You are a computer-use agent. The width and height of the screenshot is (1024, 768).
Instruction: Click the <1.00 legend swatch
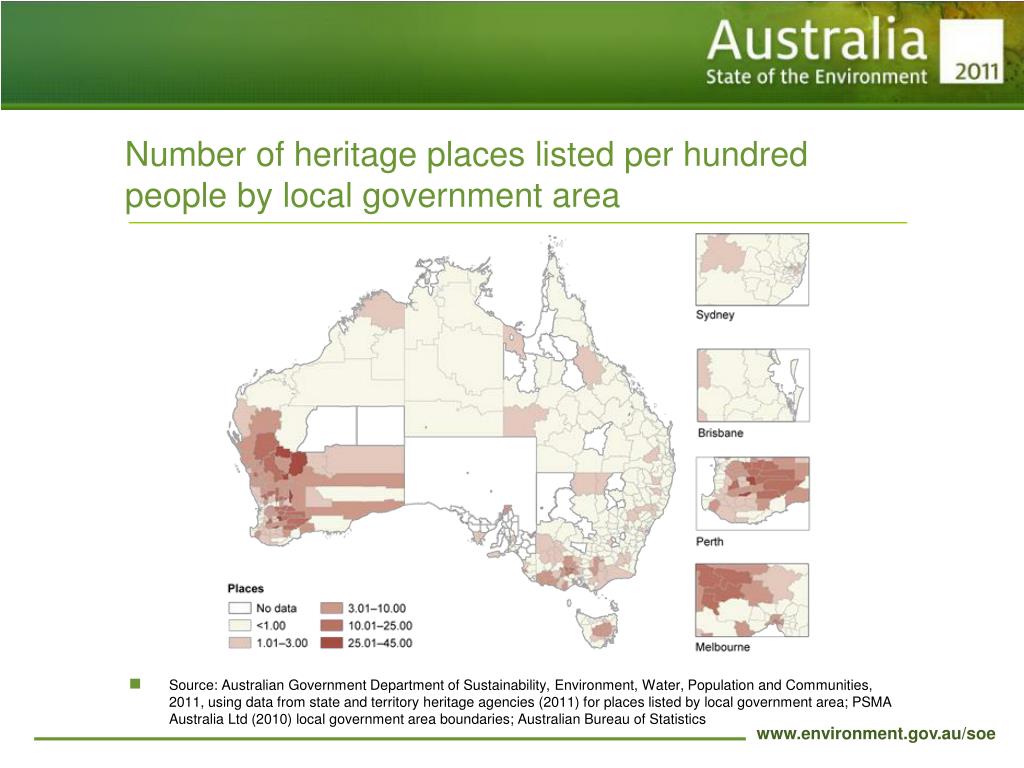click(240, 626)
